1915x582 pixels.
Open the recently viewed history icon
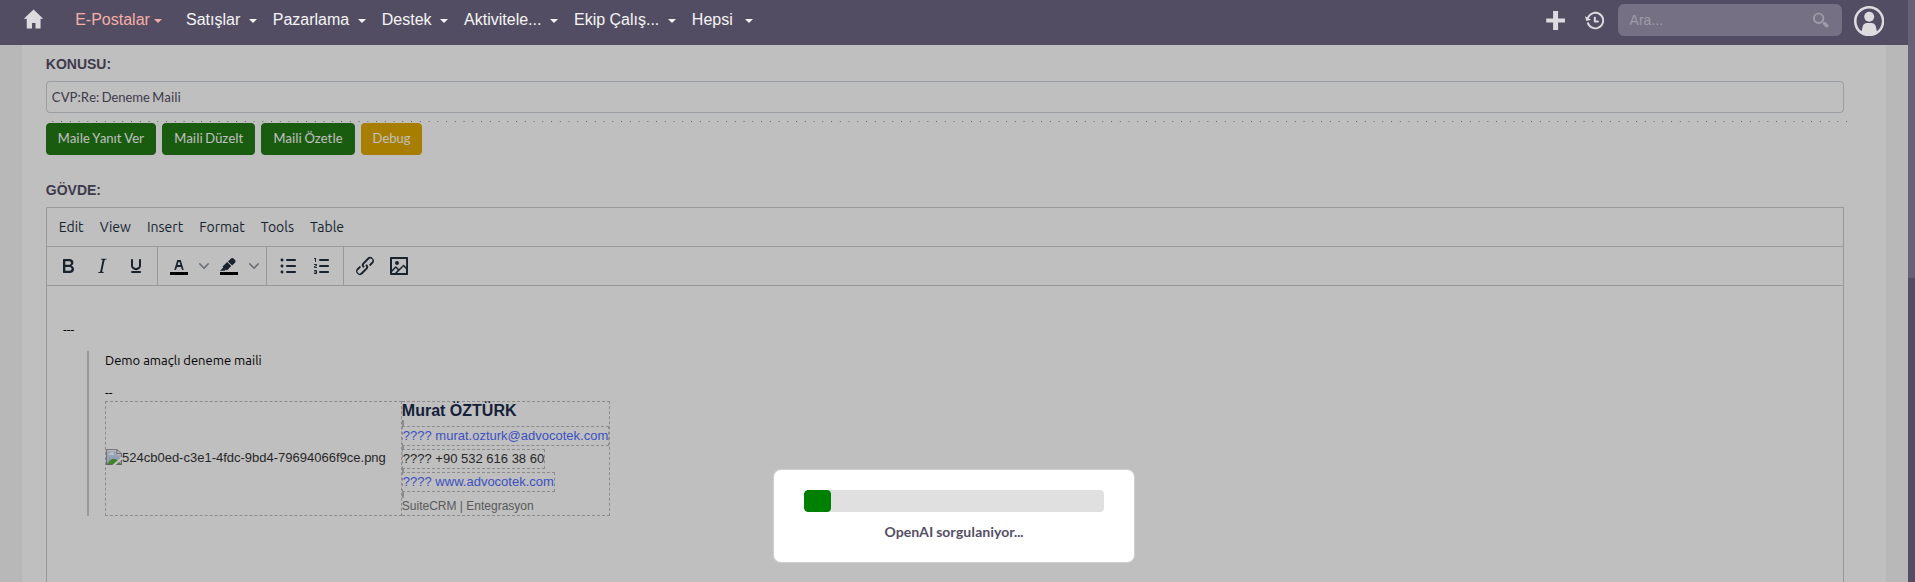pyautogui.click(x=1595, y=20)
